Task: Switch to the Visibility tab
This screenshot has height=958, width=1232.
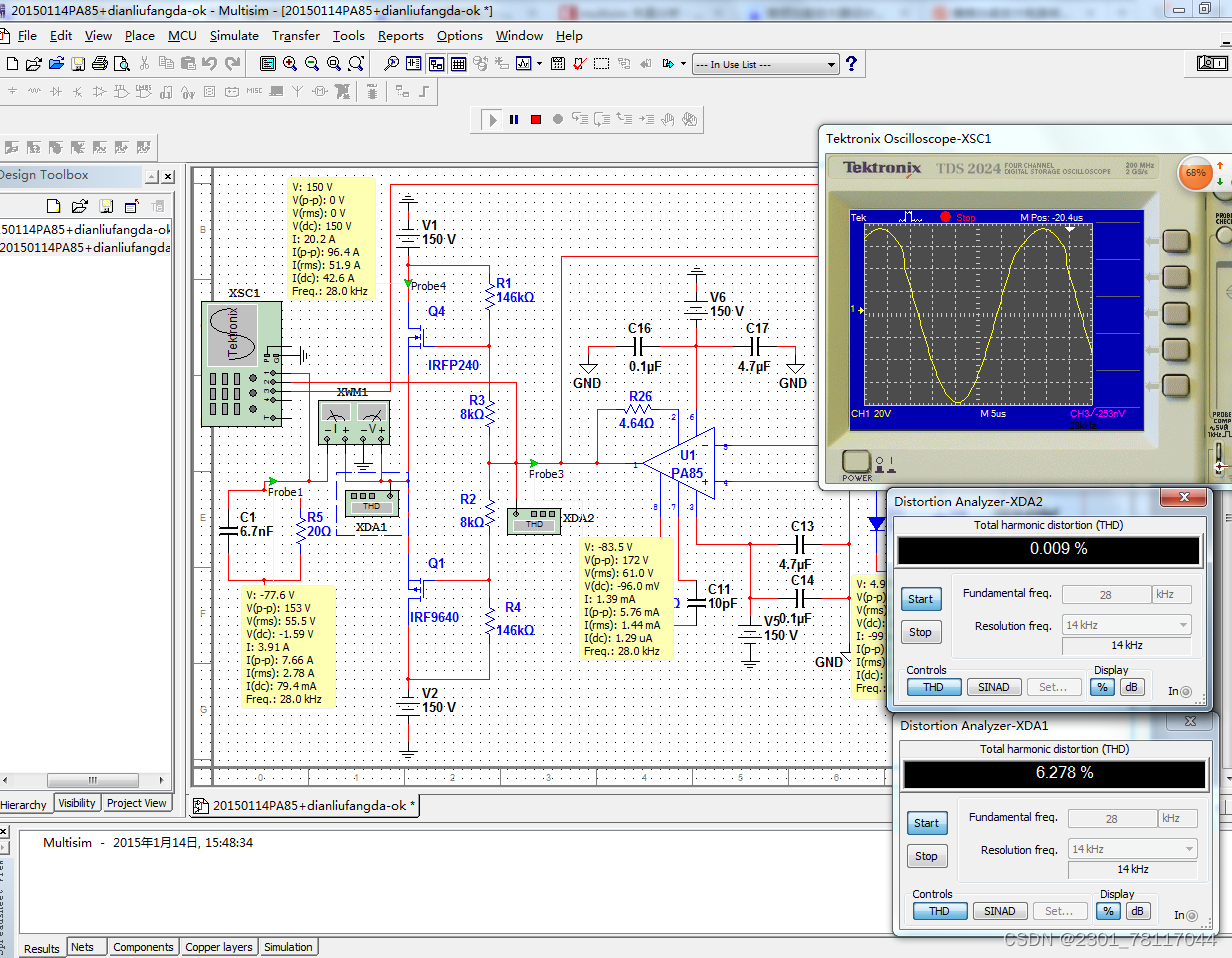Action: (x=77, y=803)
